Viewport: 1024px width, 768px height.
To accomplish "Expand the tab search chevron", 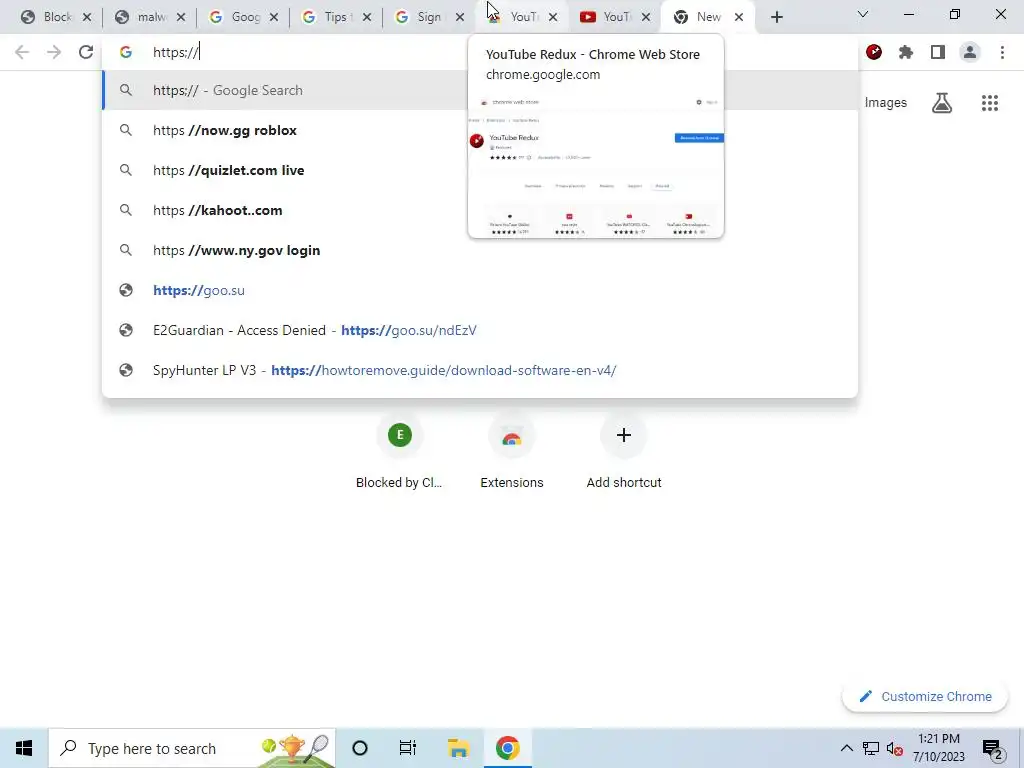I will click(863, 14).
